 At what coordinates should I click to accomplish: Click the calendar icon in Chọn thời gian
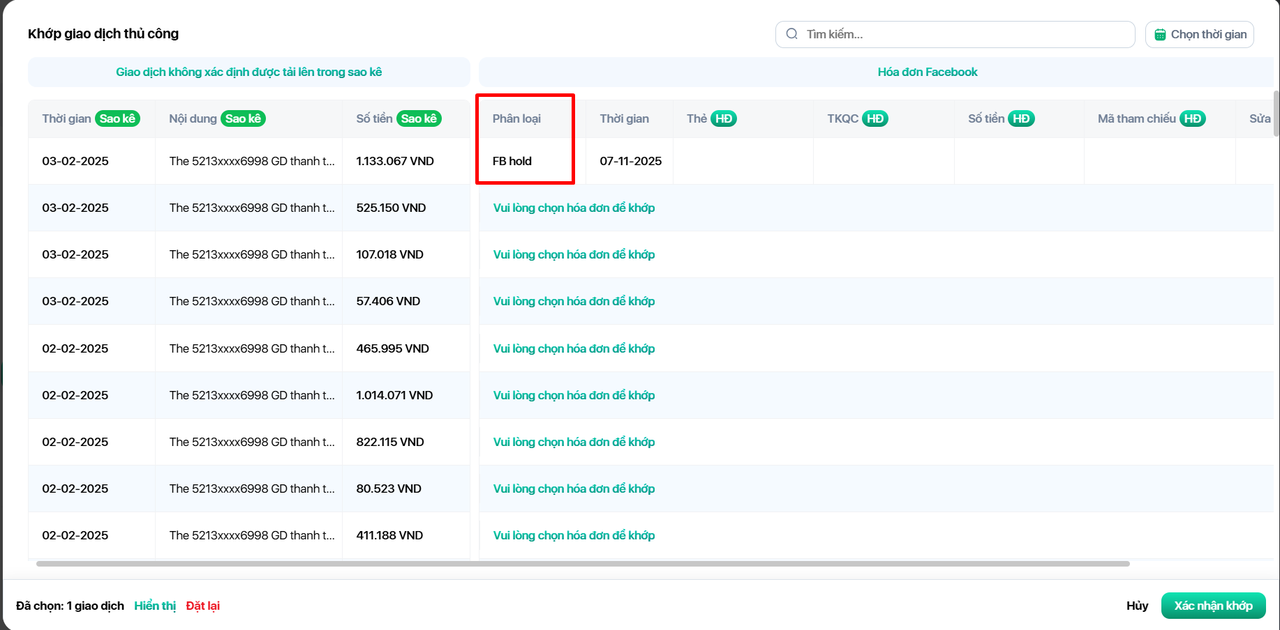(x=1160, y=35)
